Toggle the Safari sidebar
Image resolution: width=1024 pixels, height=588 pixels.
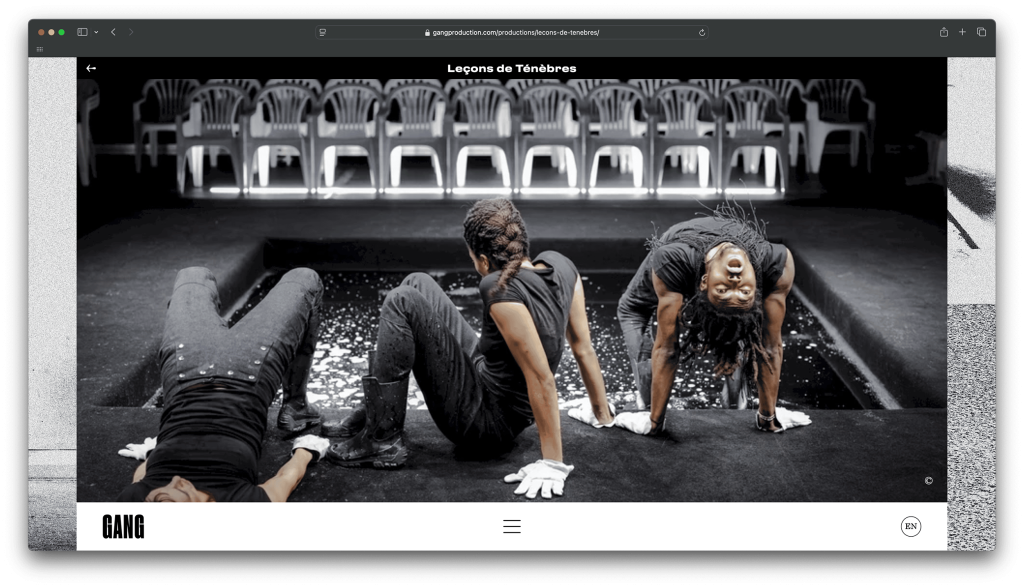point(82,32)
